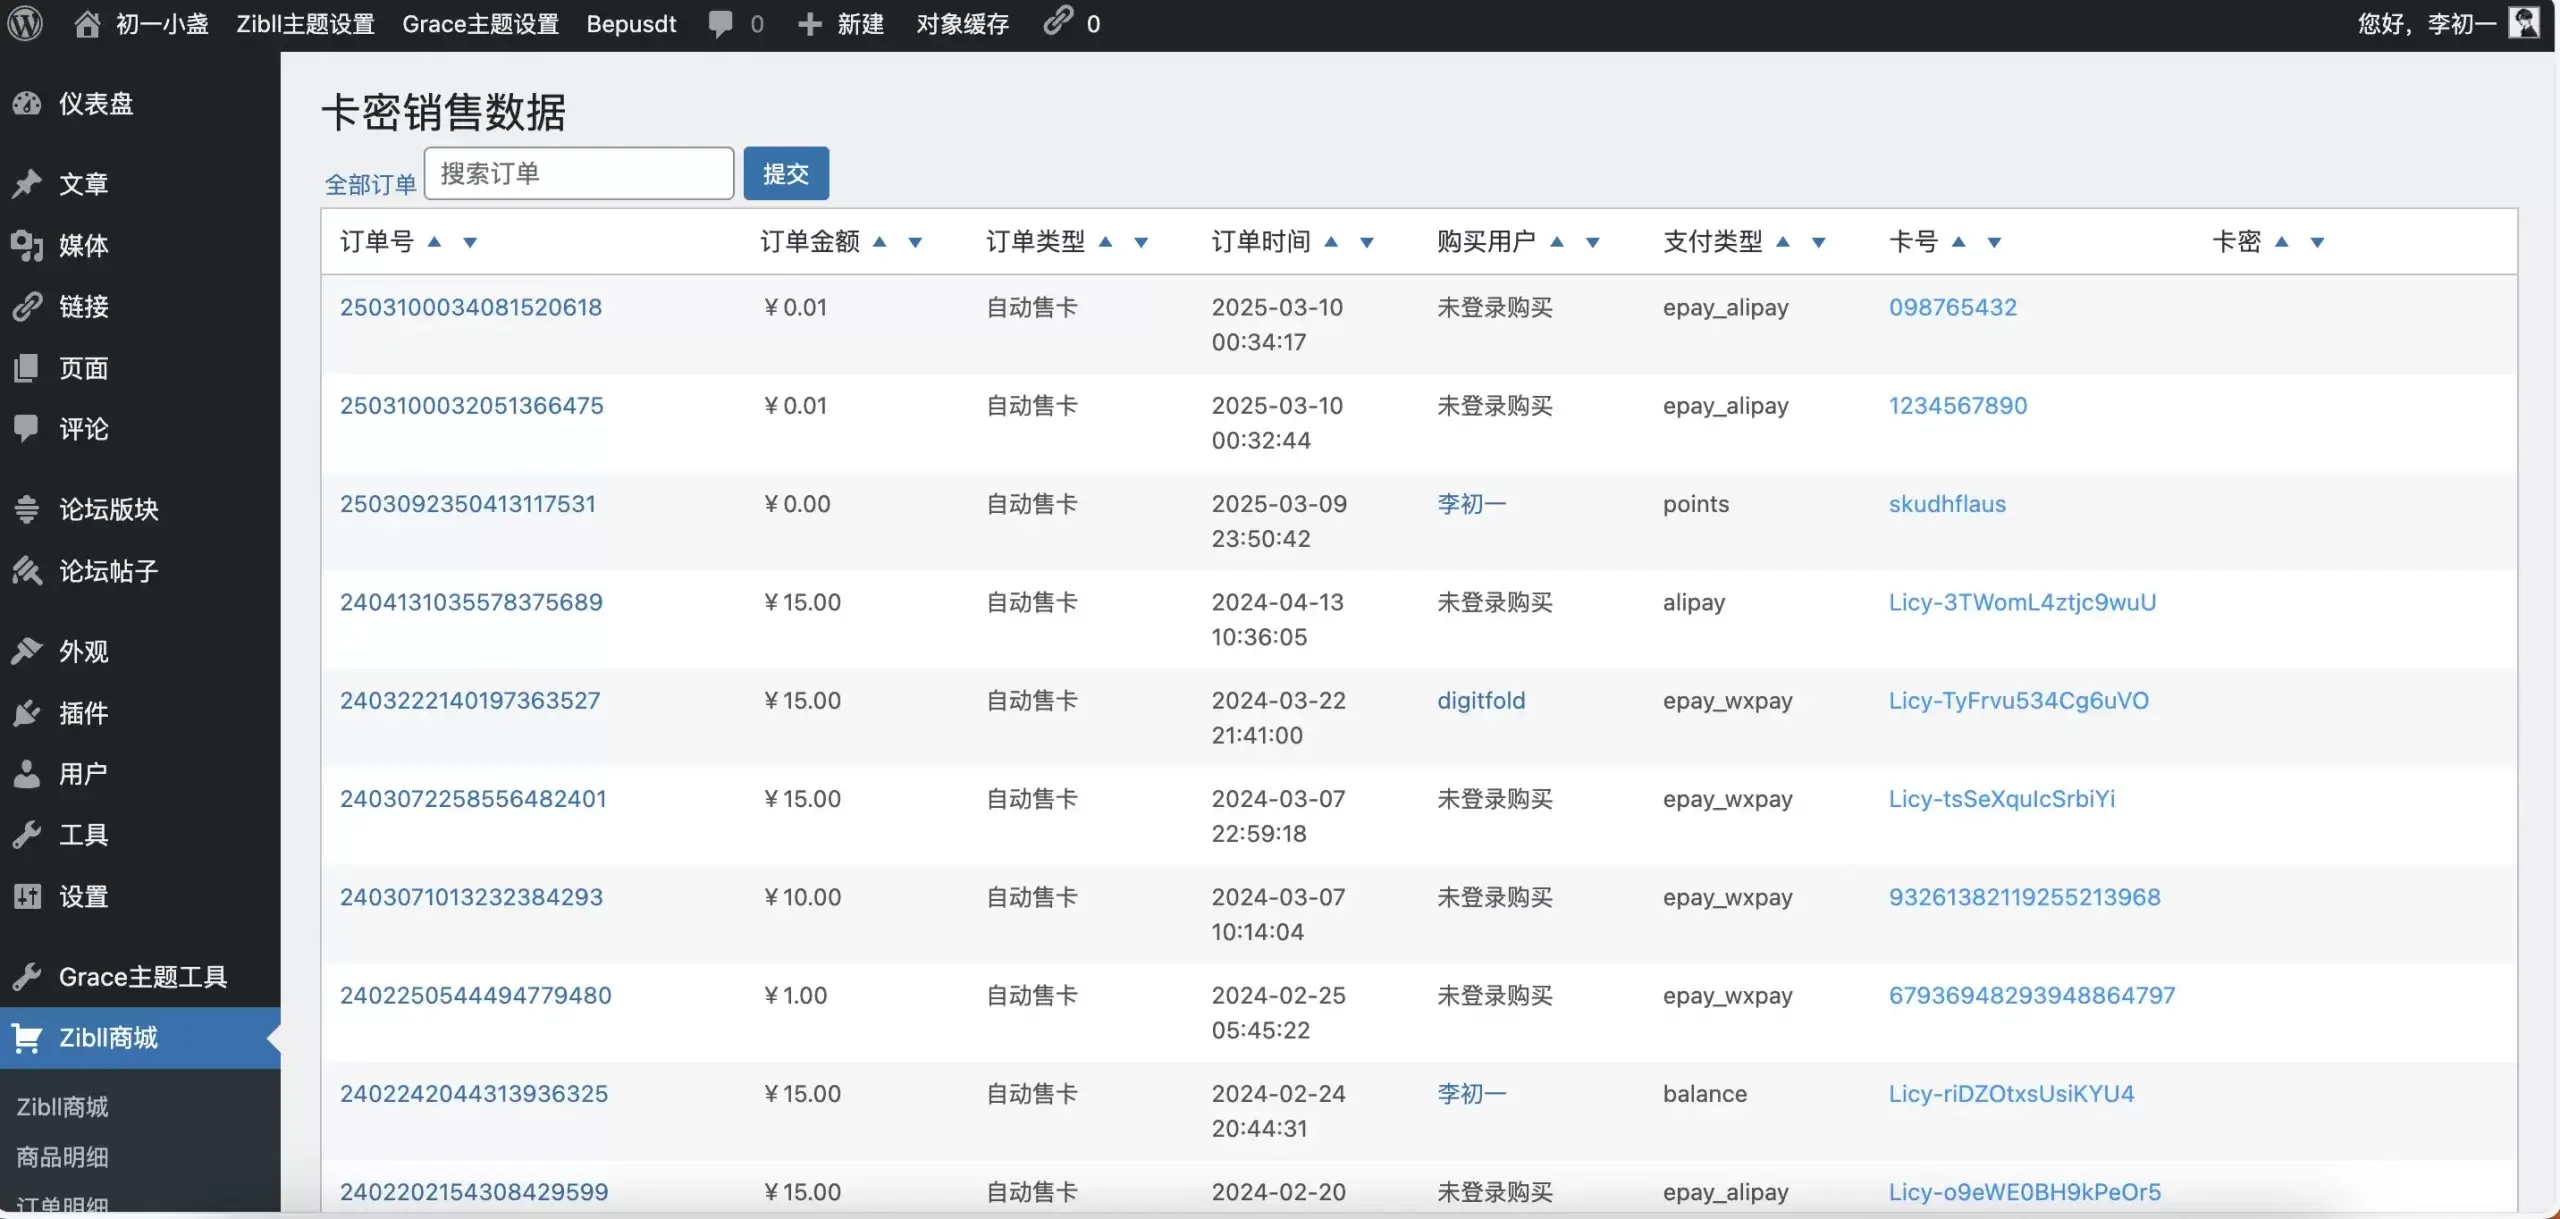The image size is (2560, 1219).
Task: Open order 2403071013232384293
Action: [x=471, y=897]
